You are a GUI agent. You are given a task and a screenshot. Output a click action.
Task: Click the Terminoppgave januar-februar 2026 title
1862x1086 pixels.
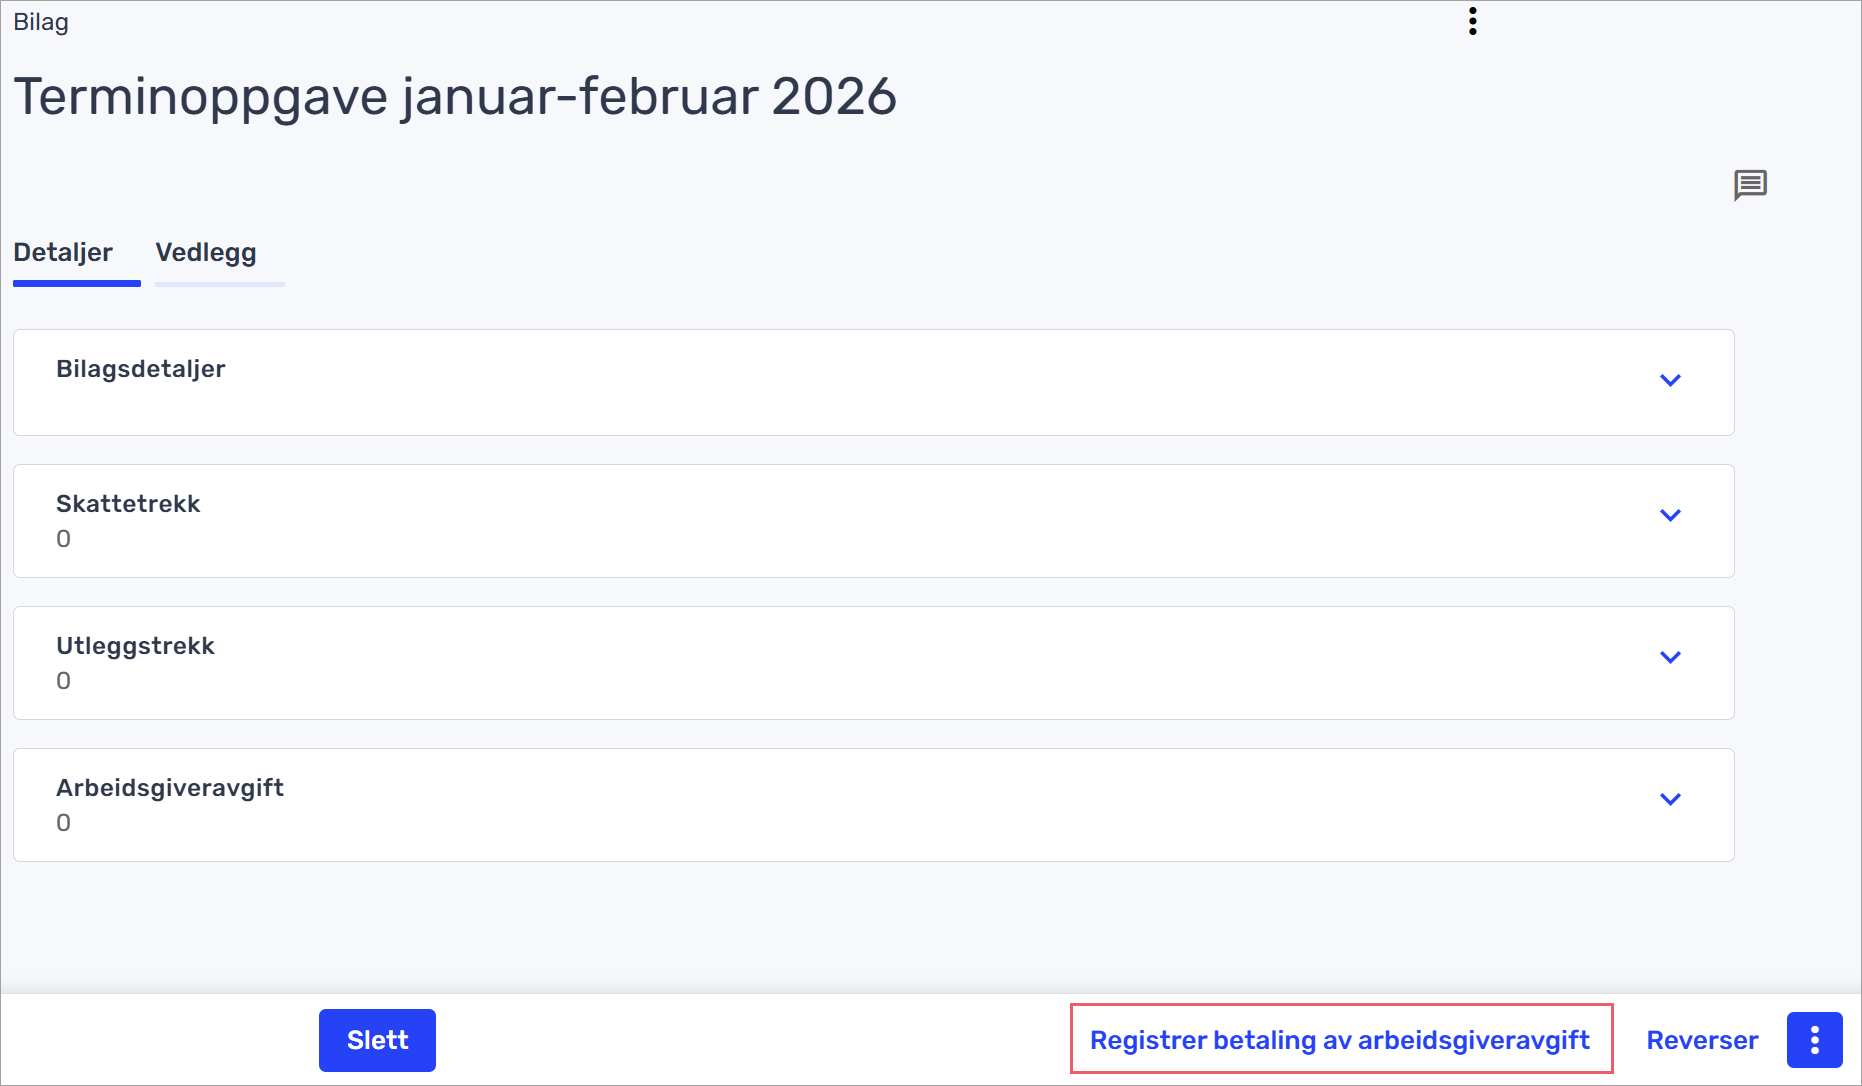pyautogui.click(x=455, y=97)
